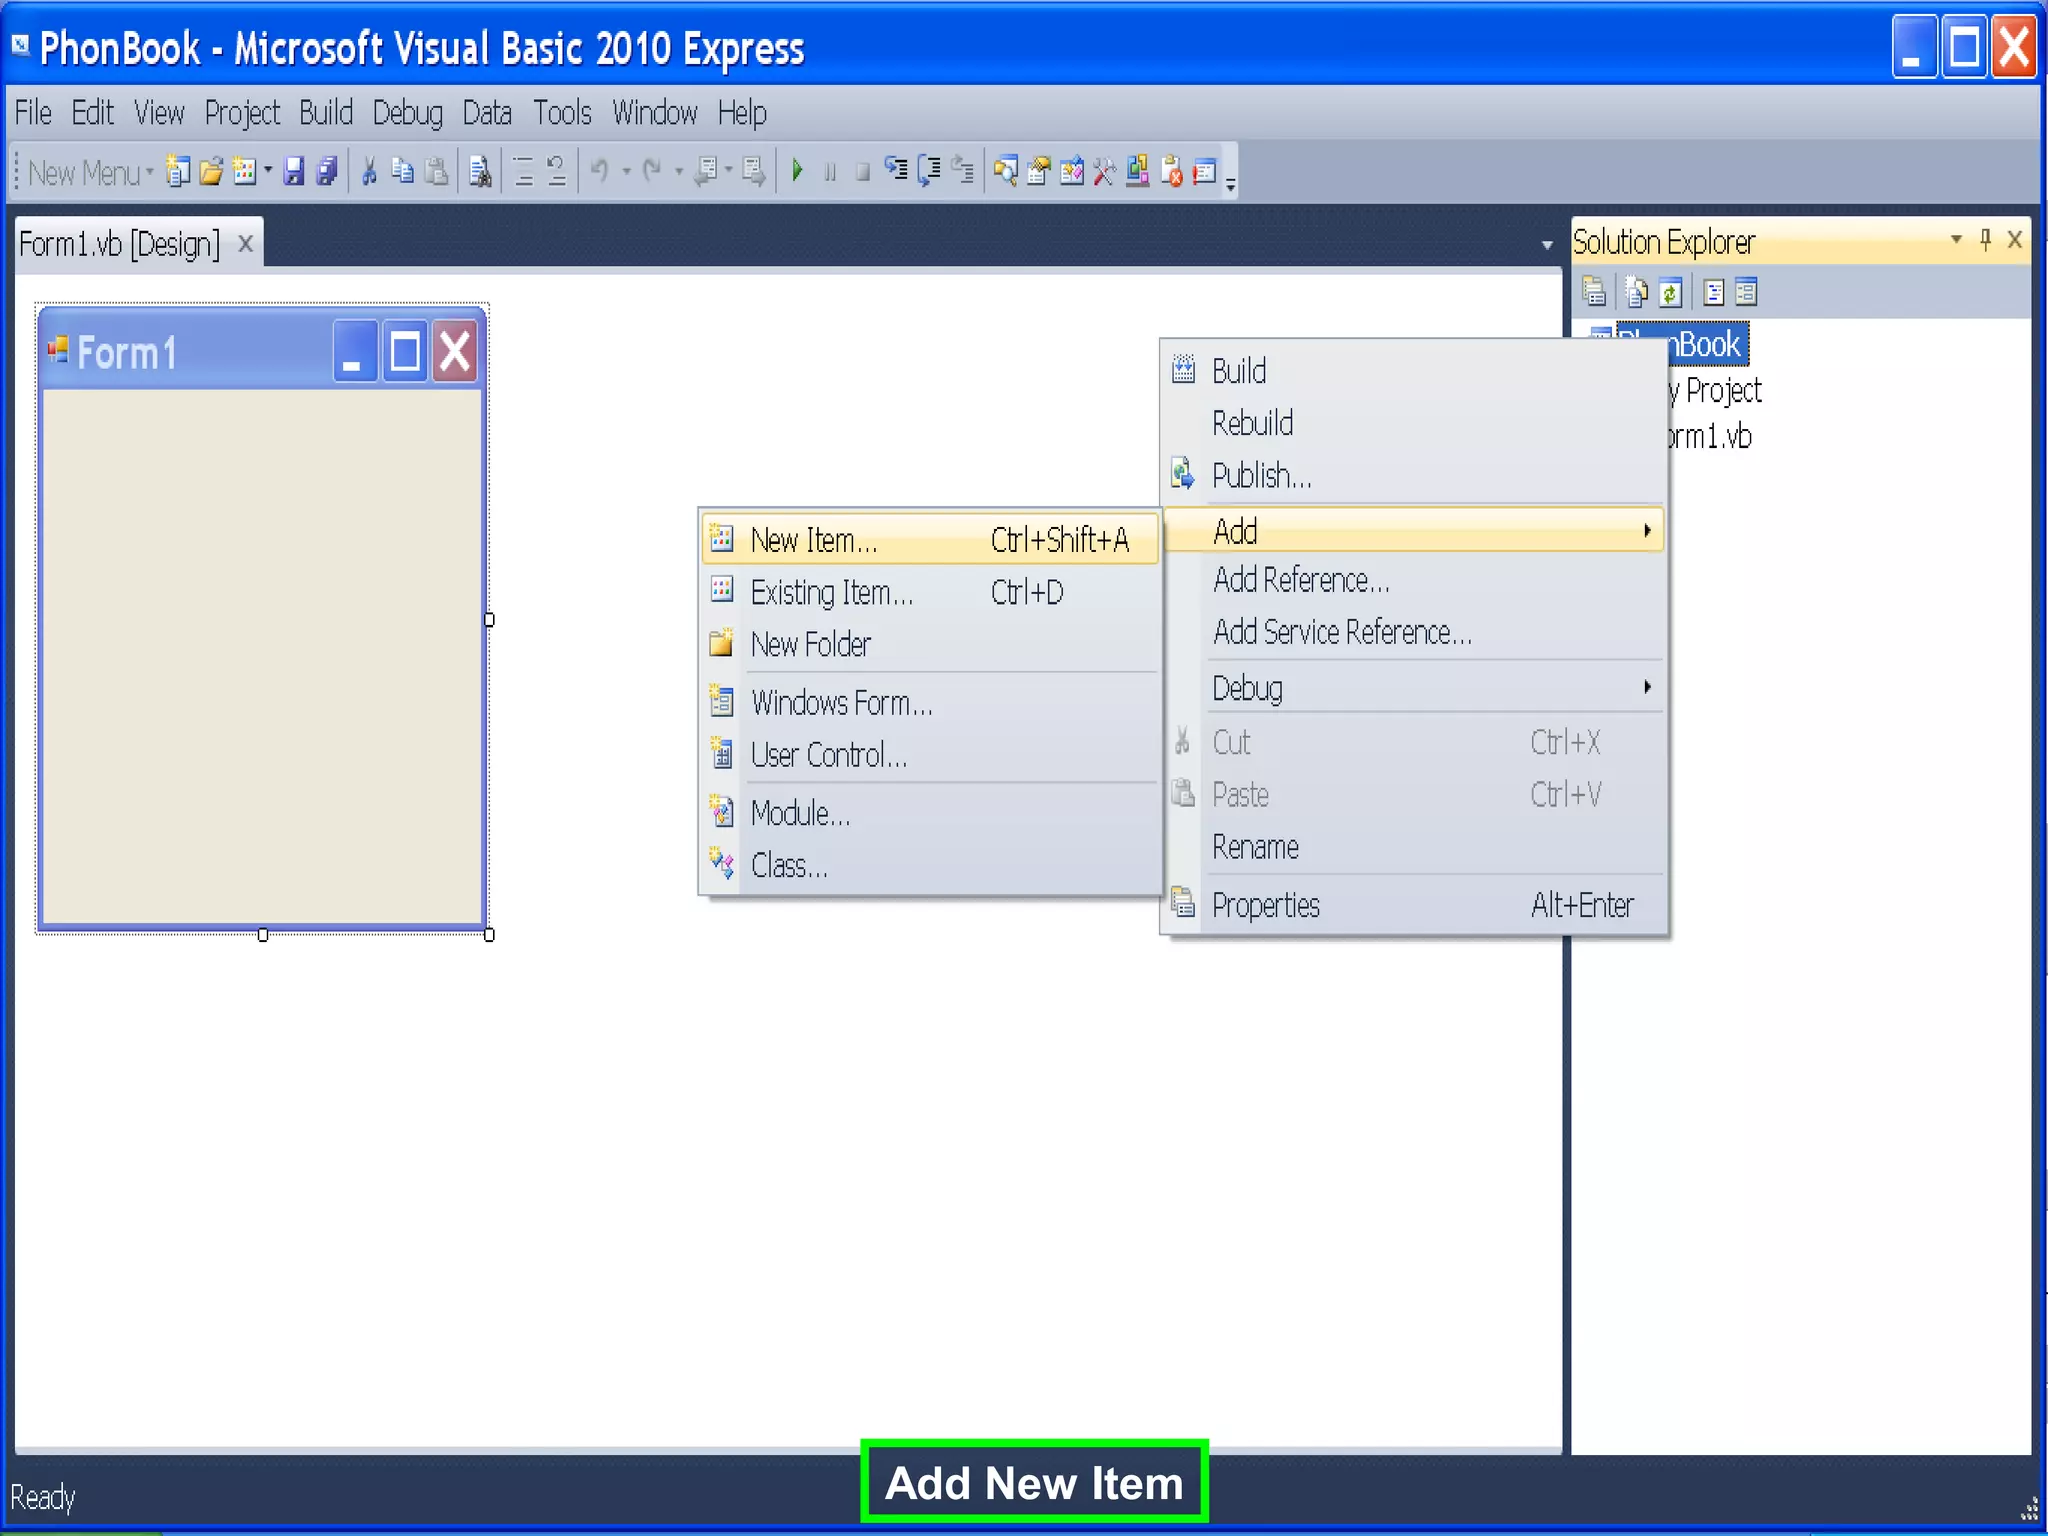The width and height of the screenshot is (2048, 1536).
Task: Click Solution Explorer Properties toolbar icon
Action: point(1594,293)
